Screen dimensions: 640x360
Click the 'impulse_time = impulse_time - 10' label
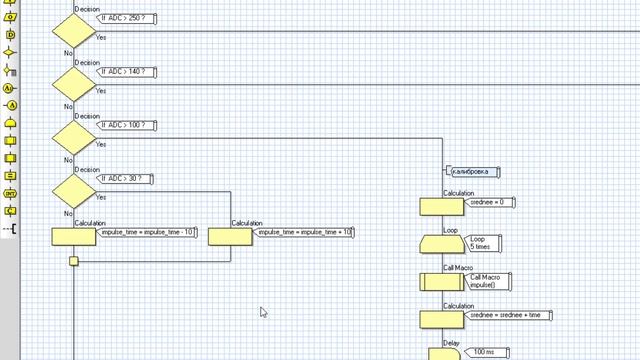pyautogui.click(x=147, y=232)
